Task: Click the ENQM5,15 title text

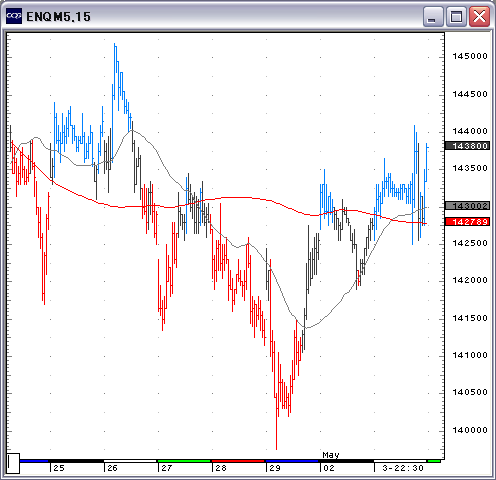Action: [58, 17]
